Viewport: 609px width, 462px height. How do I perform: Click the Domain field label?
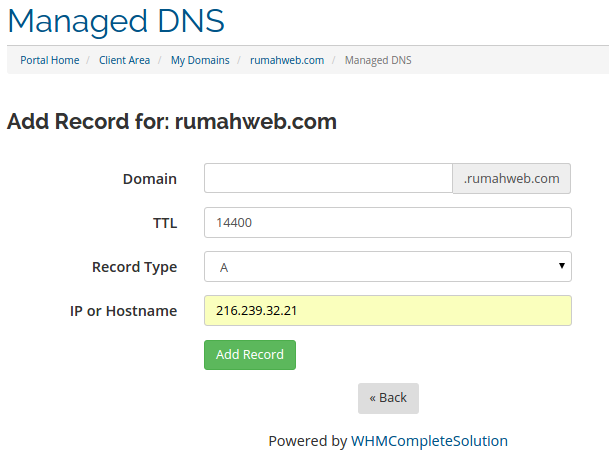click(150, 179)
